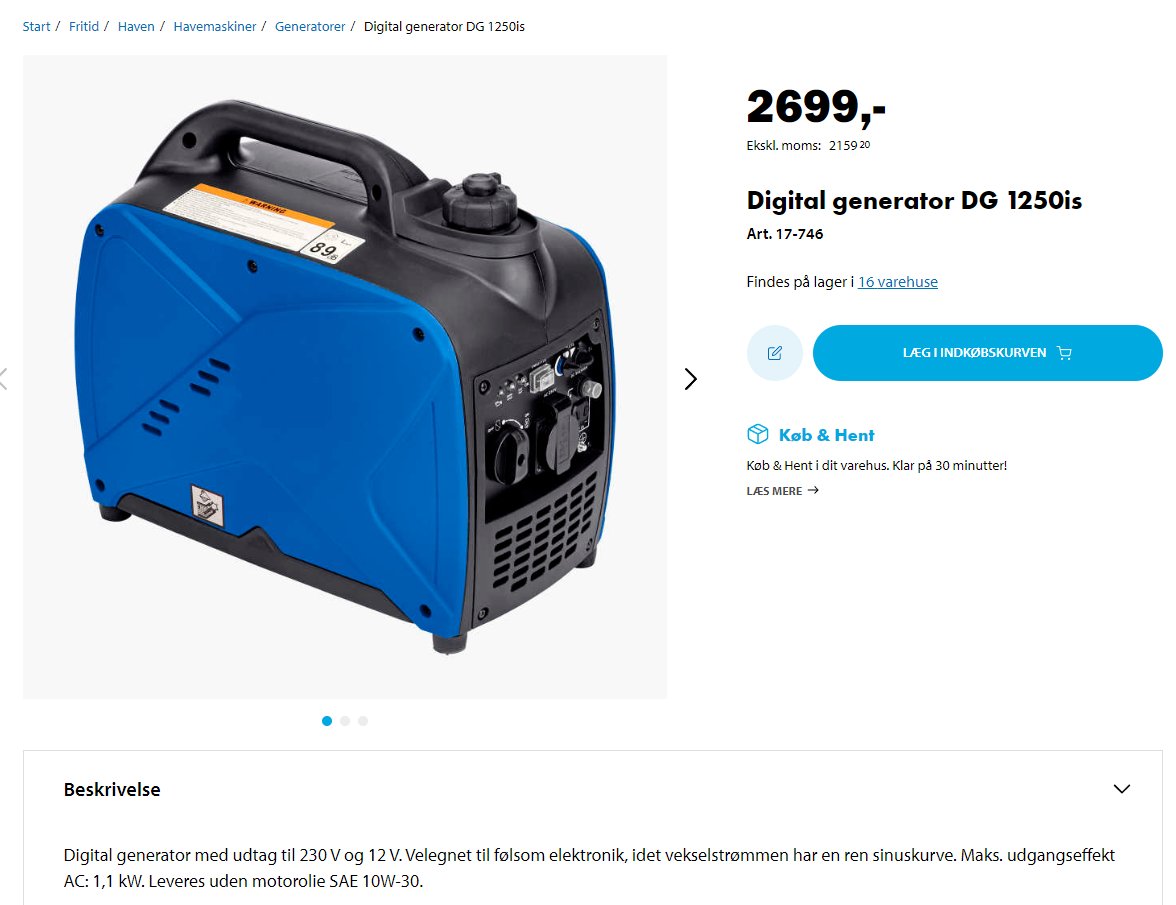Viewport: 1176px width, 905px height.
Task: Click the arrow next to LÆS MERE
Action: [813, 490]
